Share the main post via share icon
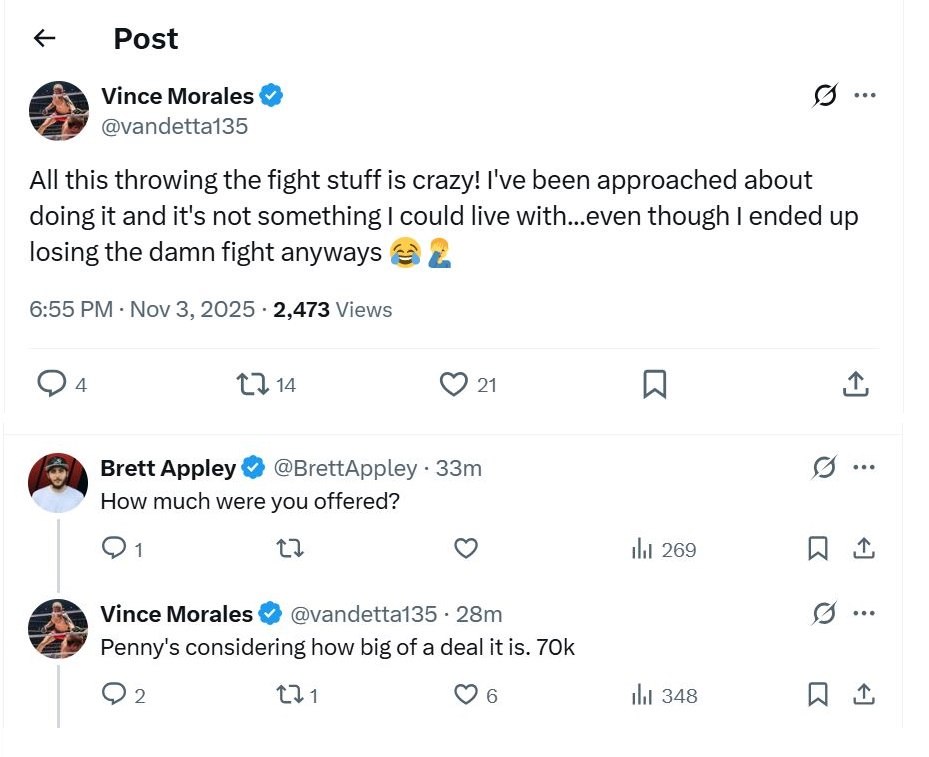929x757 pixels. pyautogui.click(x=855, y=384)
